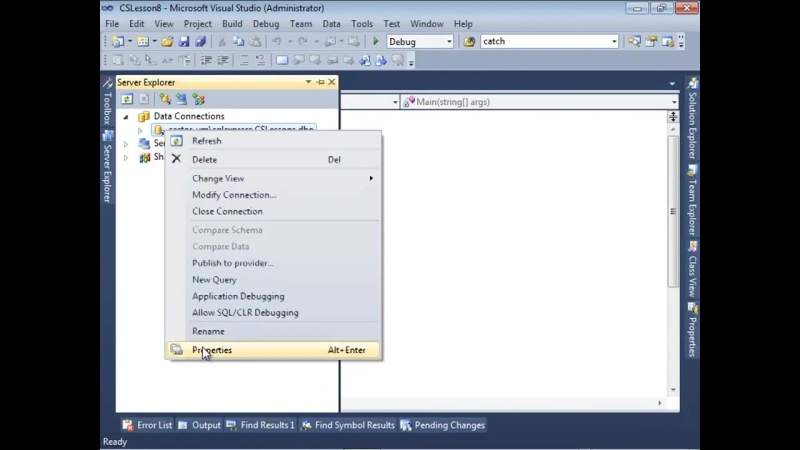Collapse the Data Connections tree node
800x450 pixels.
click(126, 117)
